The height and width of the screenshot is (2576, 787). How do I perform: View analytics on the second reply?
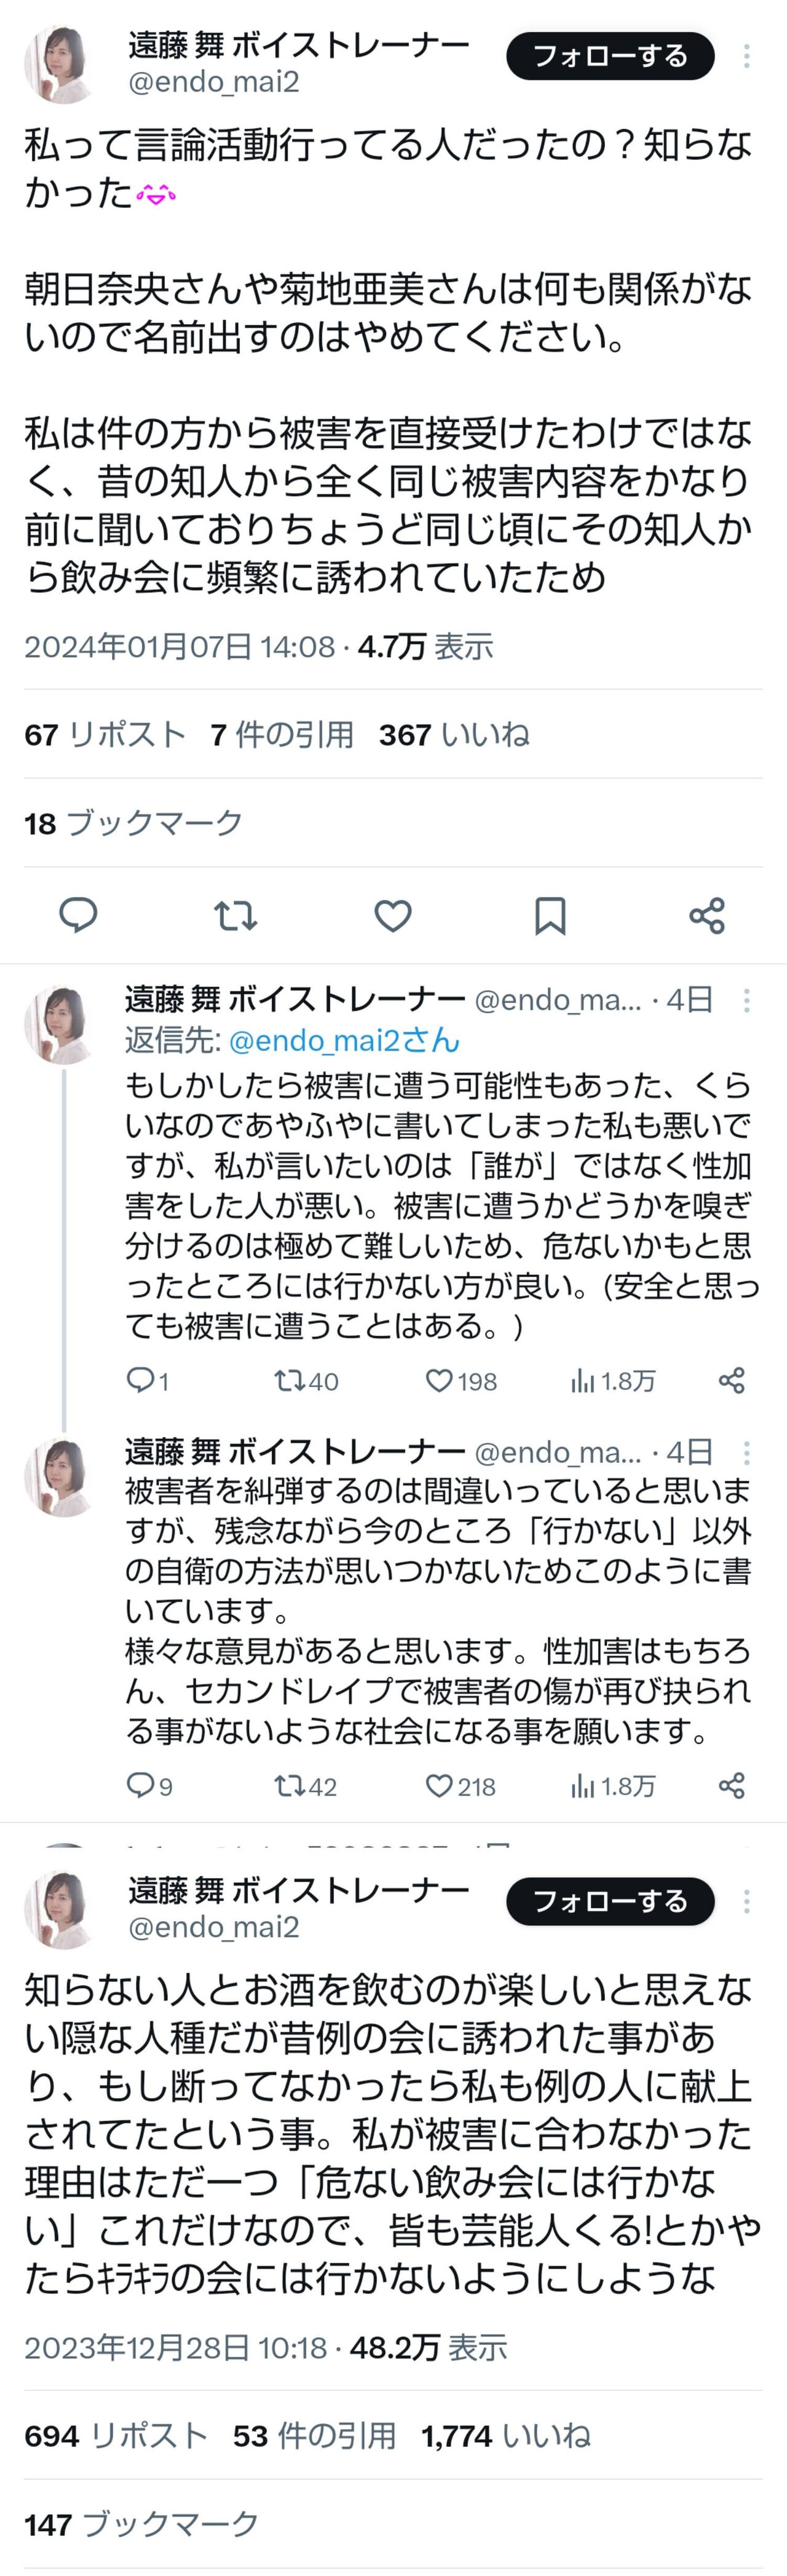click(583, 1786)
